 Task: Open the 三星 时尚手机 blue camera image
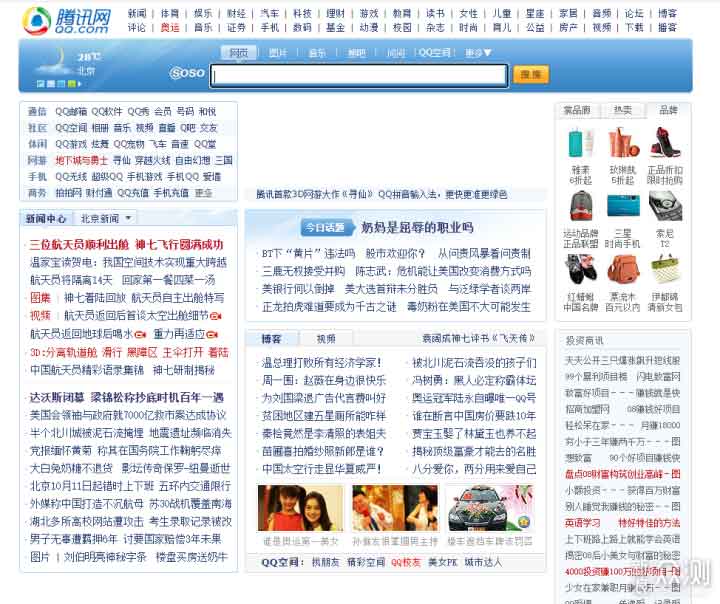pyautogui.click(x=623, y=206)
